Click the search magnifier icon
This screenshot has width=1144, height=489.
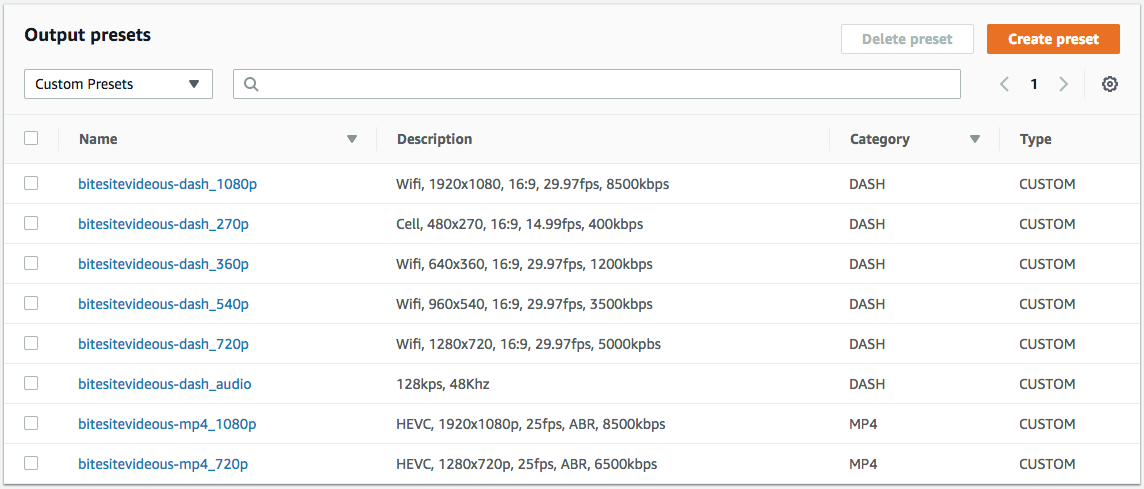[x=250, y=84]
